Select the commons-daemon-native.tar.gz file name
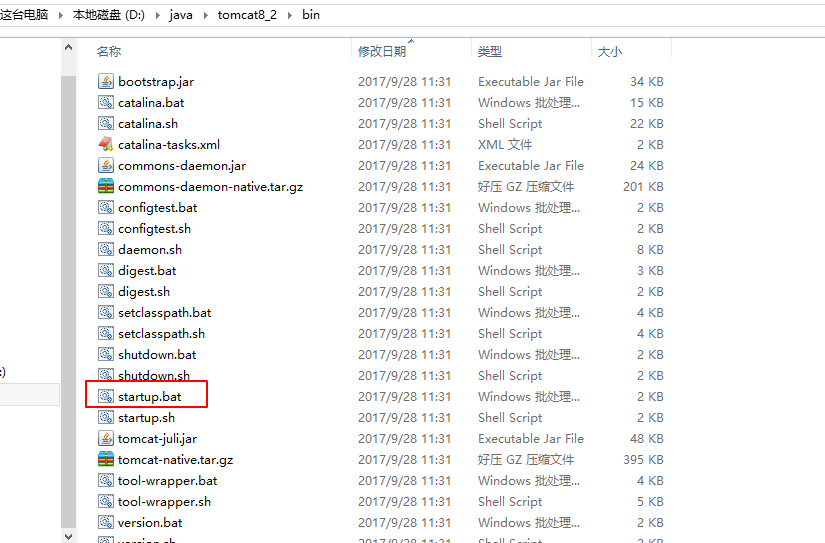Screen dimensions: 825x543 click(x=210, y=187)
